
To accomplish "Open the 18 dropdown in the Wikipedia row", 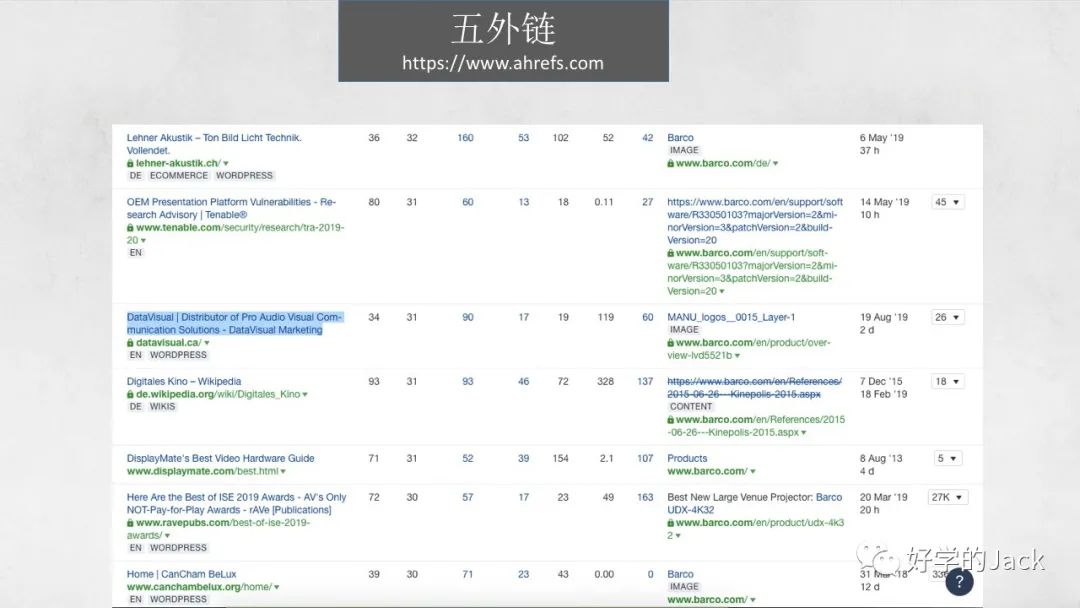I will [x=946, y=380].
